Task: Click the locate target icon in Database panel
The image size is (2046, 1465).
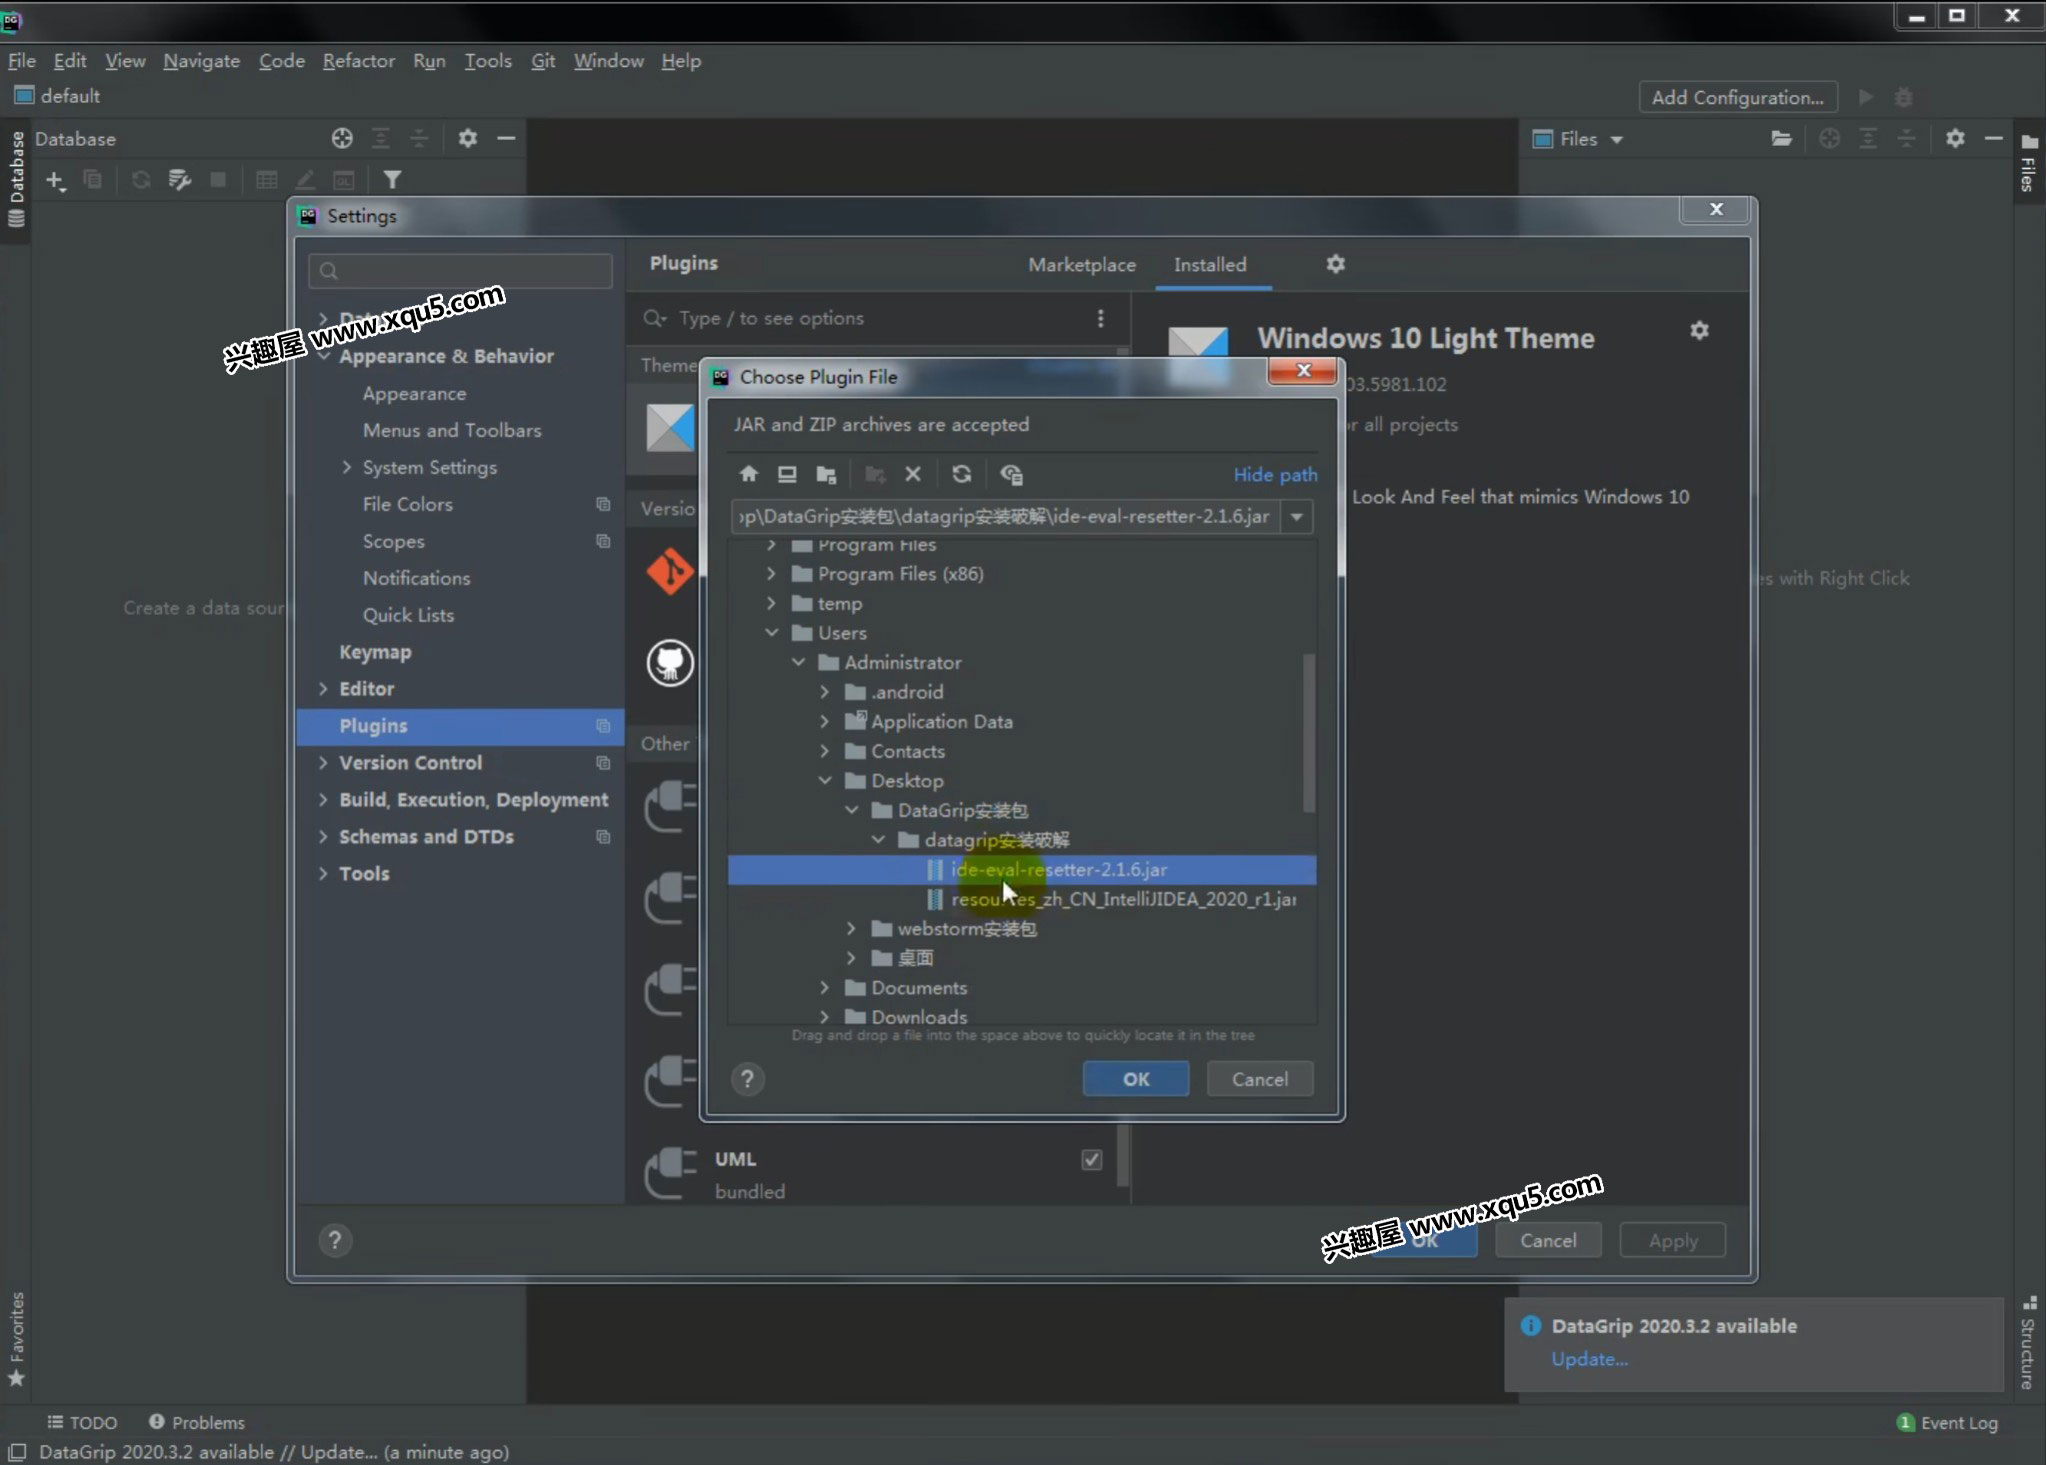Action: click(342, 138)
